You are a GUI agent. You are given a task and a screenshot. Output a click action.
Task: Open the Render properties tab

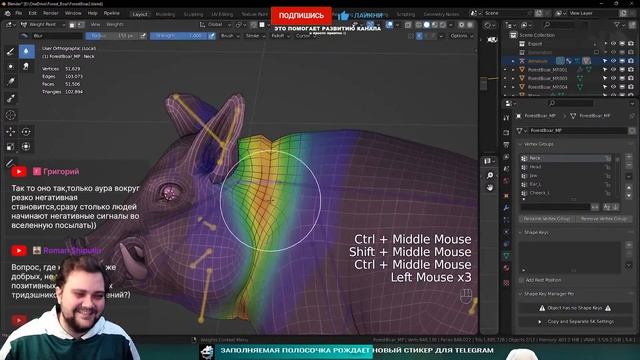click(x=507, y=133)
